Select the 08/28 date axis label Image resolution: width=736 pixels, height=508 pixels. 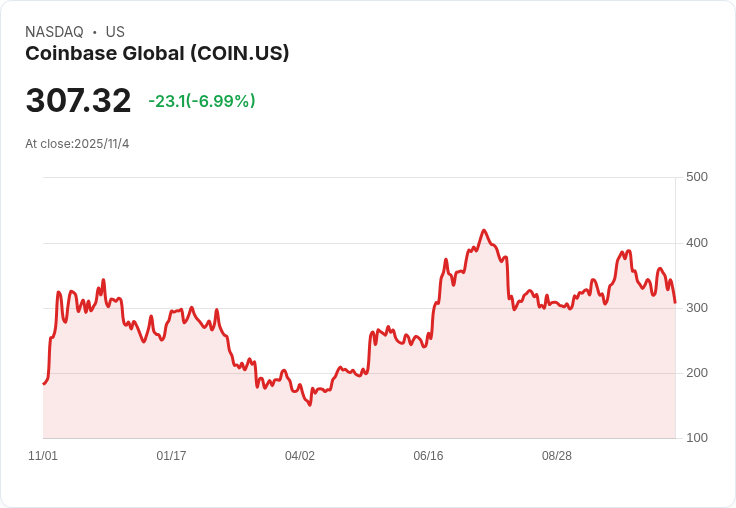coord(557,456)
